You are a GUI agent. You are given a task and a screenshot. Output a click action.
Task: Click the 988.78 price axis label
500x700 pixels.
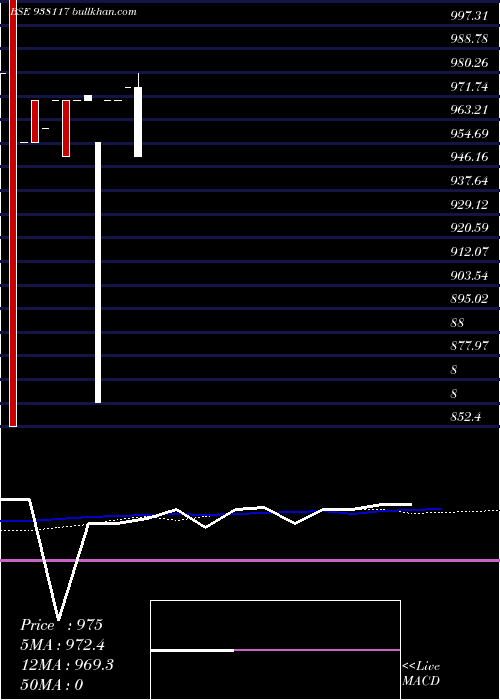pos(469,39)
